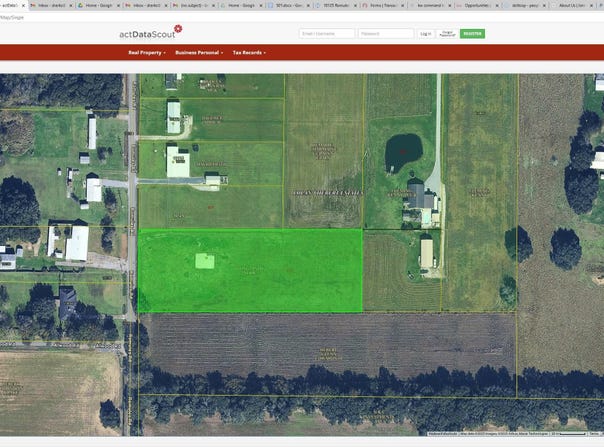Switch to the Opportunities browser tab
Image resolution: width=604 pixels, height=447 pixels.
[477, 5]
